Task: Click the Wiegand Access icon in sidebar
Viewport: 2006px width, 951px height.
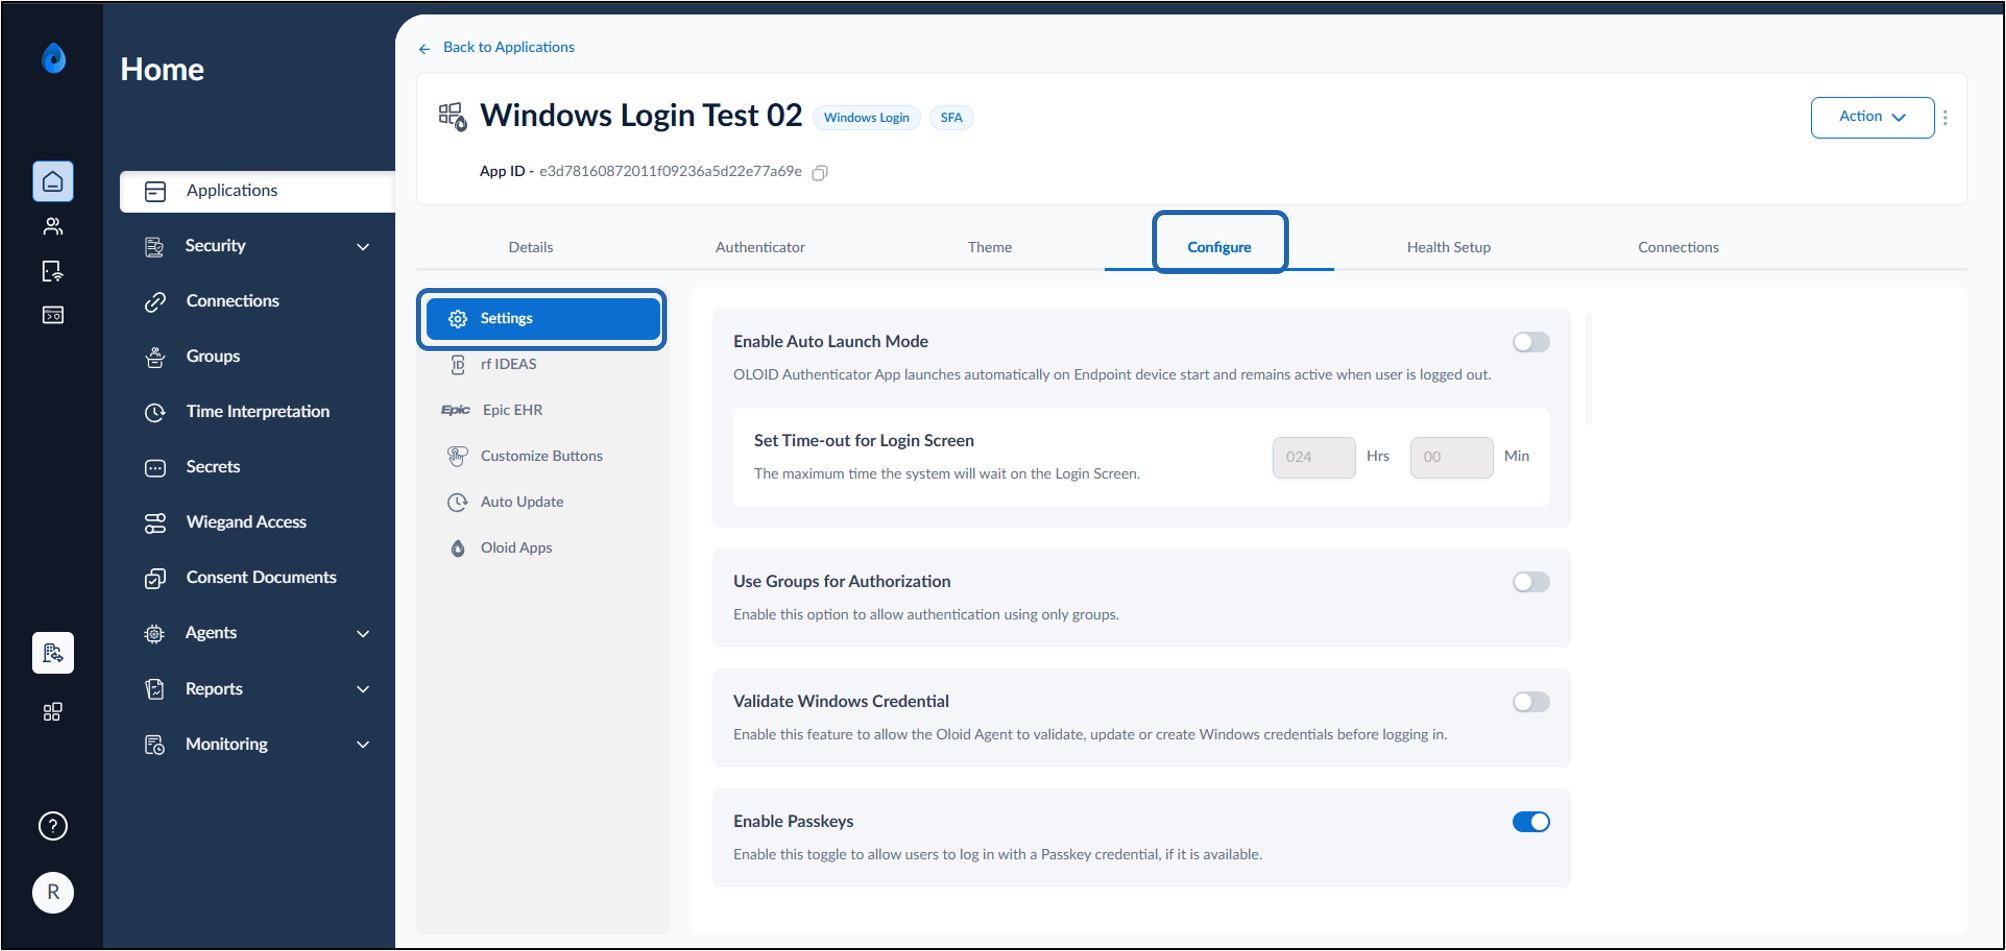Action: pyautogui.click(x=155, y=523)
